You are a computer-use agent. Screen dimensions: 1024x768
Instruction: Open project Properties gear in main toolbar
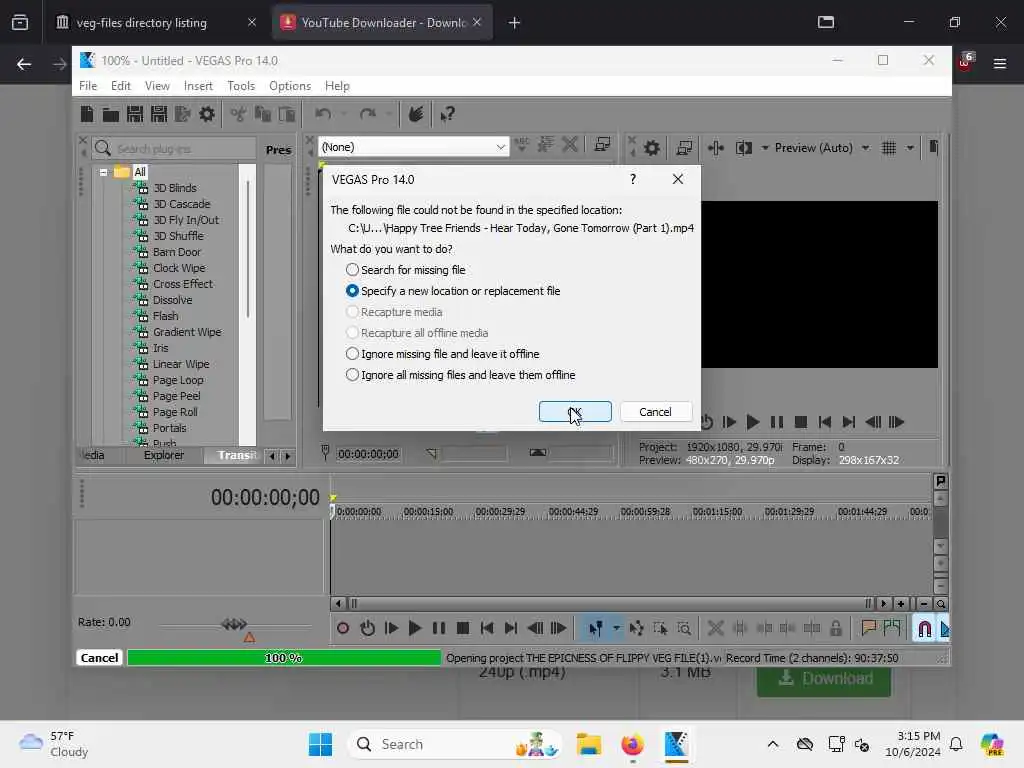click(x=207, y=114)
